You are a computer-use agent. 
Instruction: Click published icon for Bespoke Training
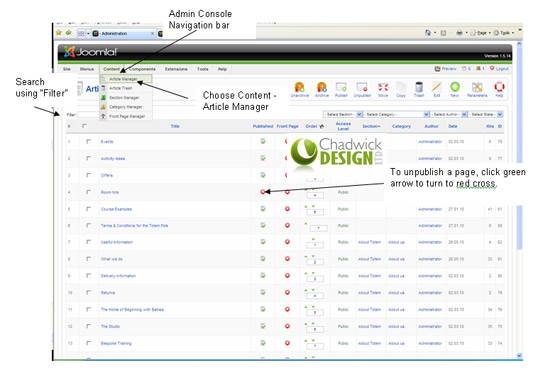tap(263, 343)
